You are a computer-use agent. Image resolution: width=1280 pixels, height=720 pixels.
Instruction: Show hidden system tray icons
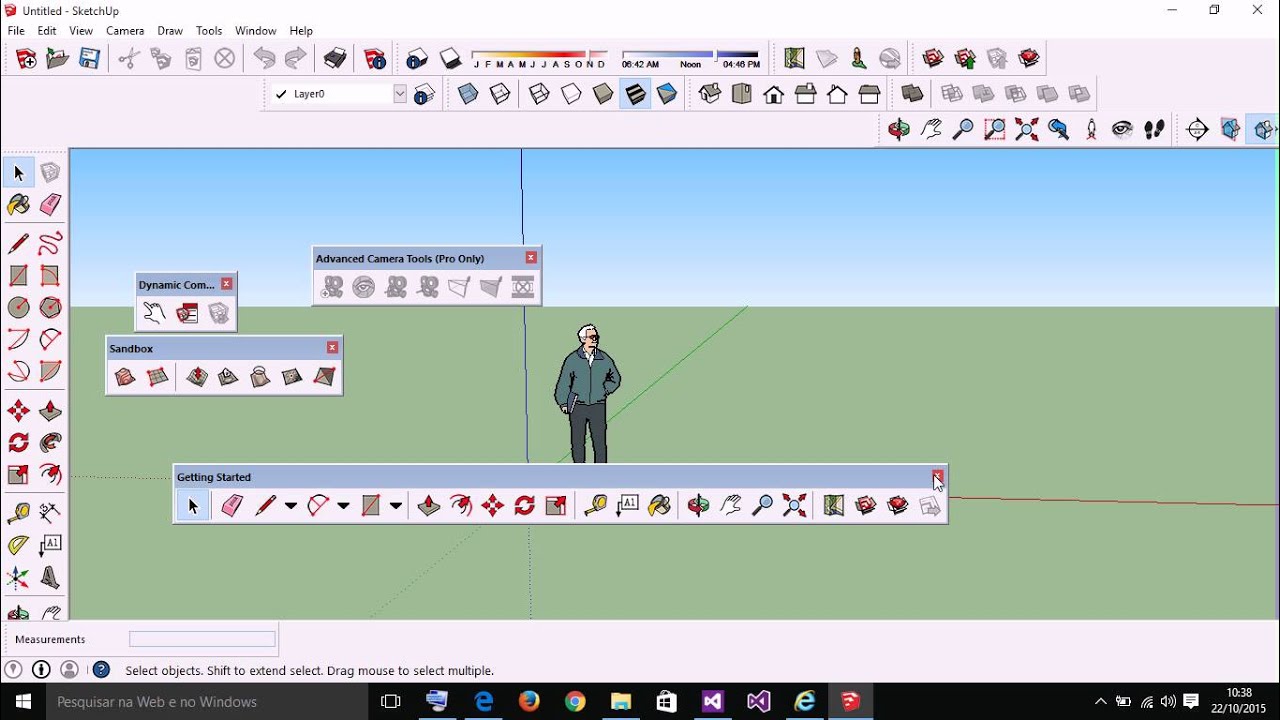click(1101, 702)
